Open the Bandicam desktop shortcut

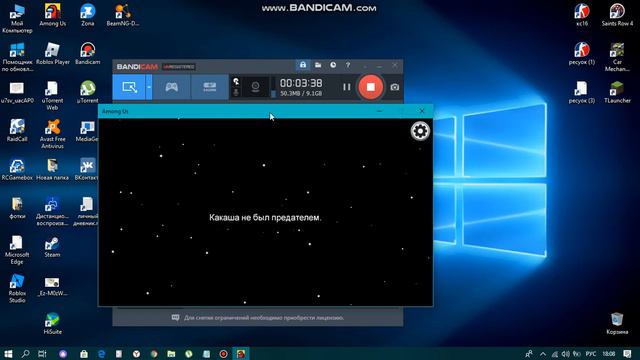[x=87, y=53]
